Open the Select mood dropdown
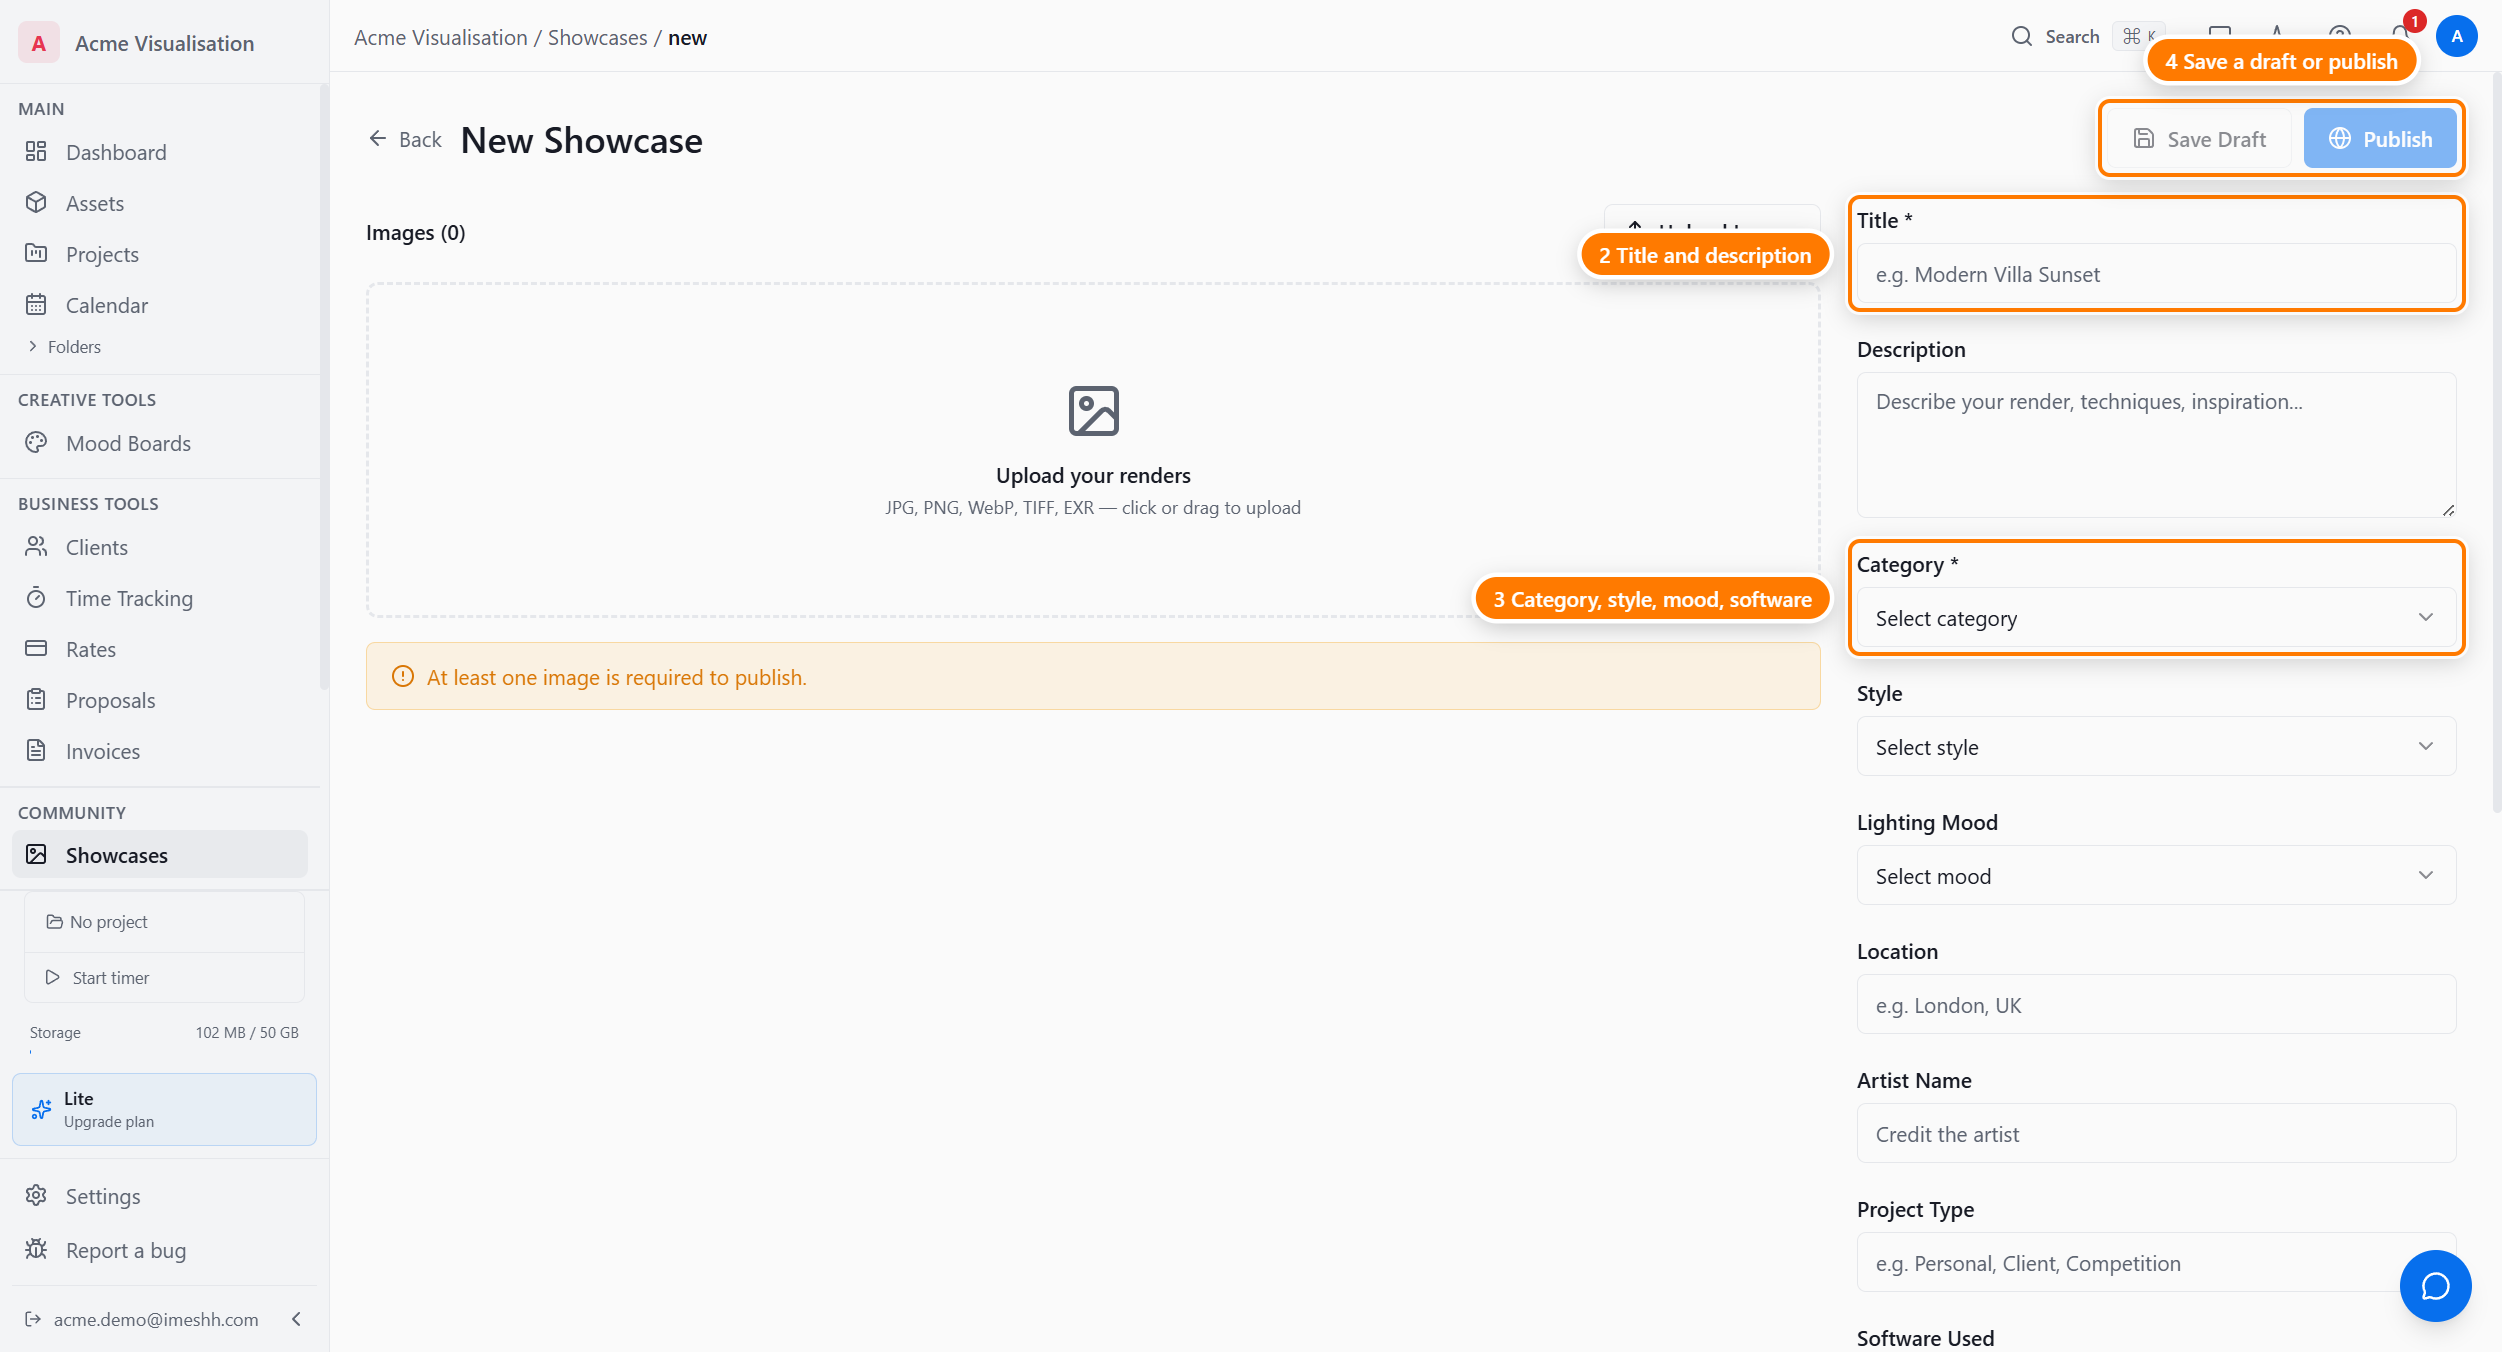The image size is (2502, 1352). pyautogui.click(x=2156, y=876)
